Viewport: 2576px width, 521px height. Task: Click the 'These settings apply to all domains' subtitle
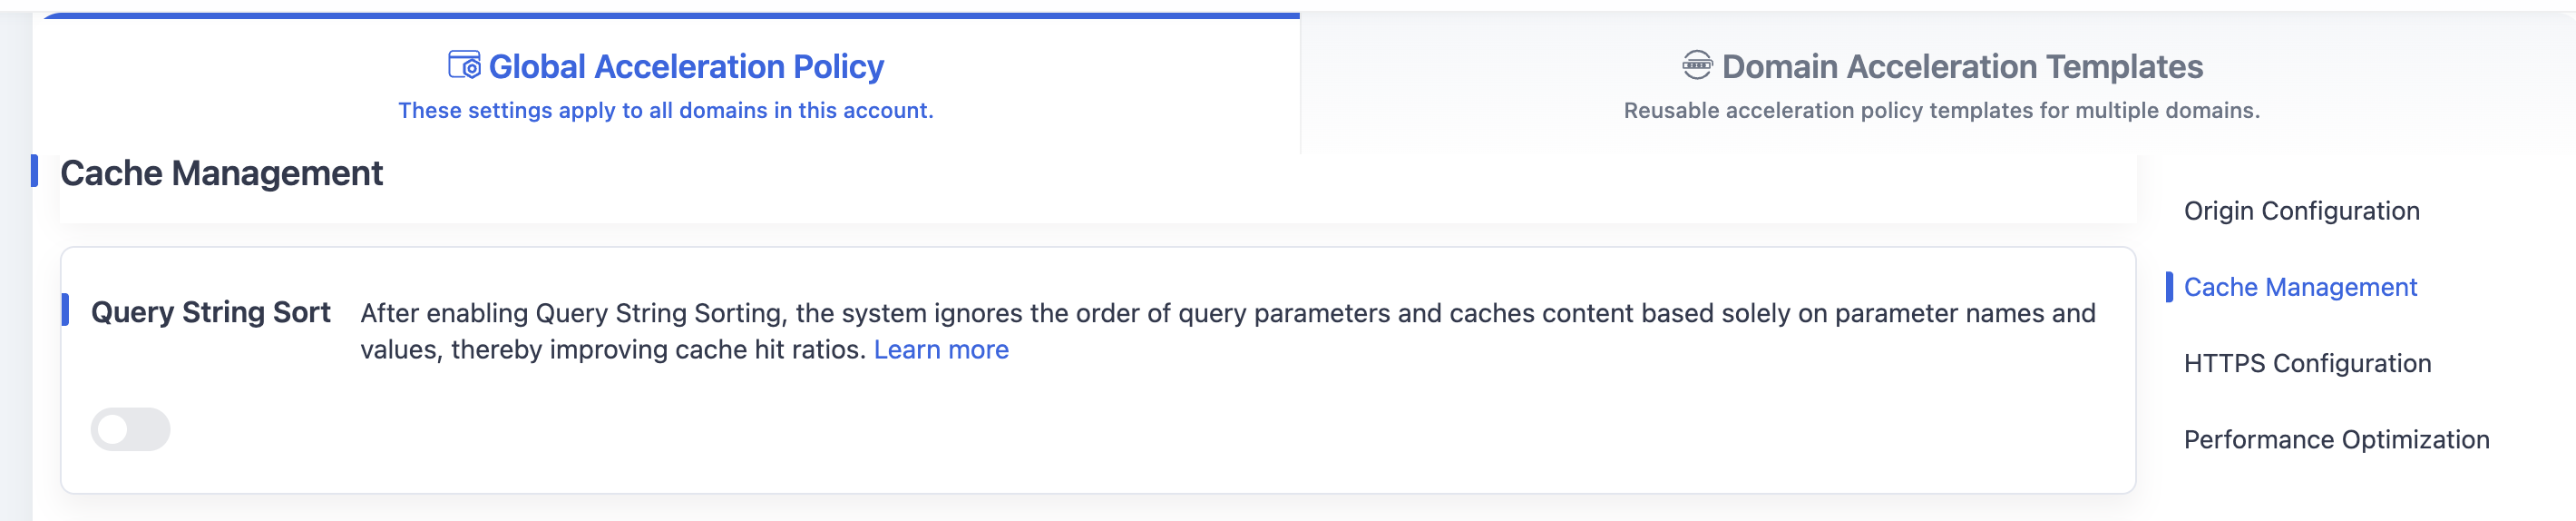(x=666, y=110)
